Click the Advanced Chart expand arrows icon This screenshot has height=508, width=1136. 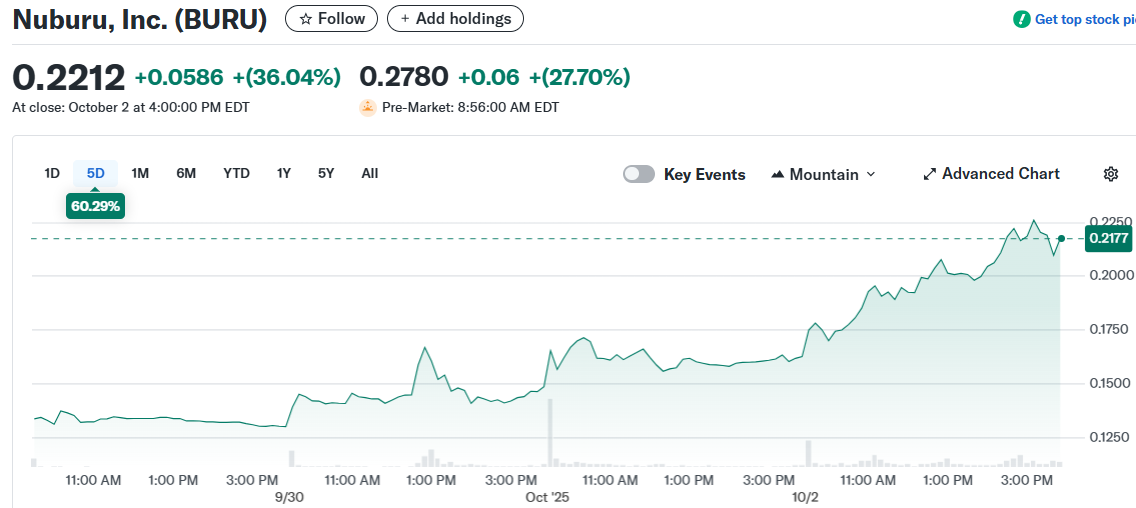[930, 174]
